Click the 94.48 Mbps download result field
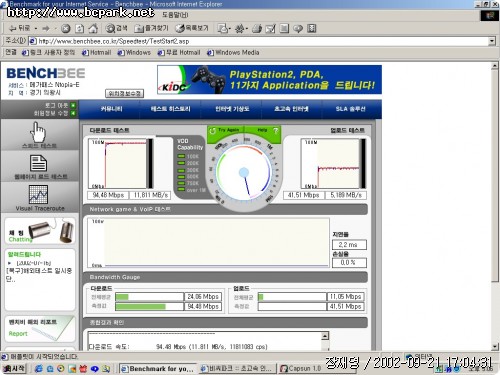Screen dimensions: 500x375 [x=108, y=195]
